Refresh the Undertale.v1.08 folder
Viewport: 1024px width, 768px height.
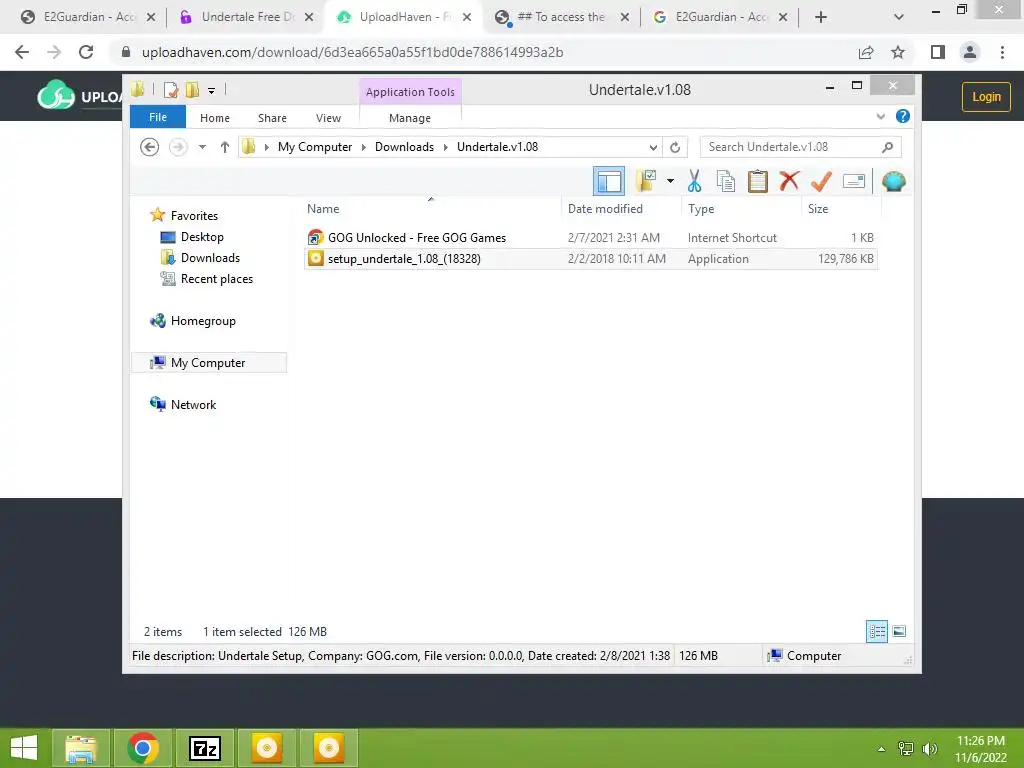pyautogui.click(x=675, y=147)
